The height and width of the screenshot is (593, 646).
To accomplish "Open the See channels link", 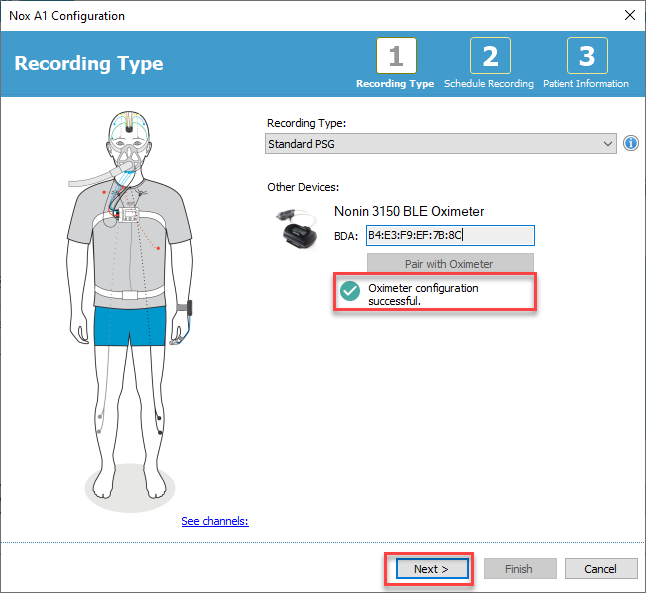I will (x=215, y=521).
